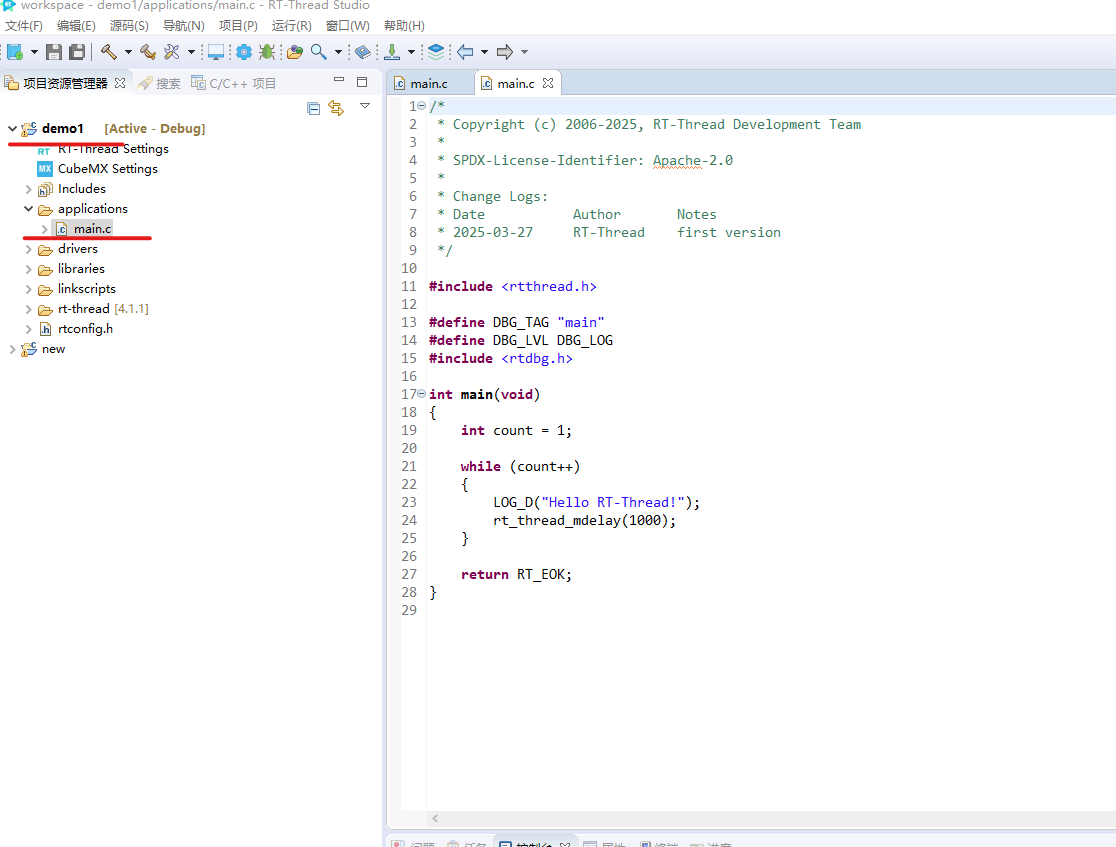Click the Save icon in the toolbar
The width and height of the screenshot is (1116, 847).
point(54,51)
